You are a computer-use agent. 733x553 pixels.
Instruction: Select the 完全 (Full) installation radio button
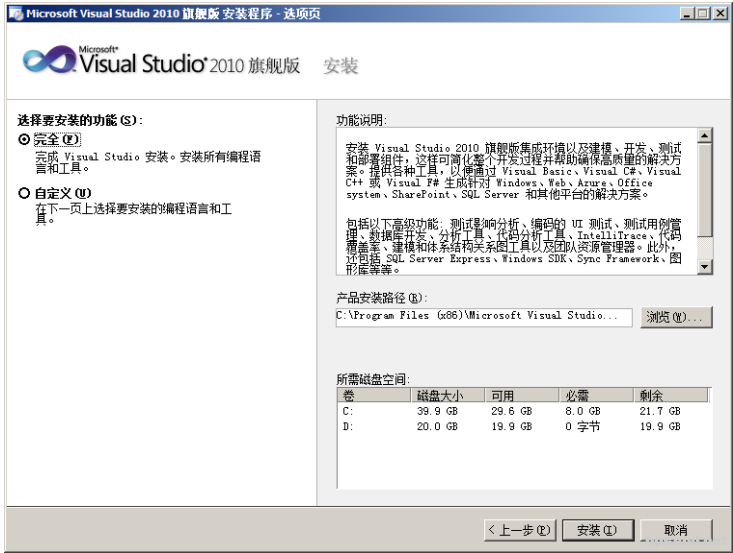coord(24,139)
